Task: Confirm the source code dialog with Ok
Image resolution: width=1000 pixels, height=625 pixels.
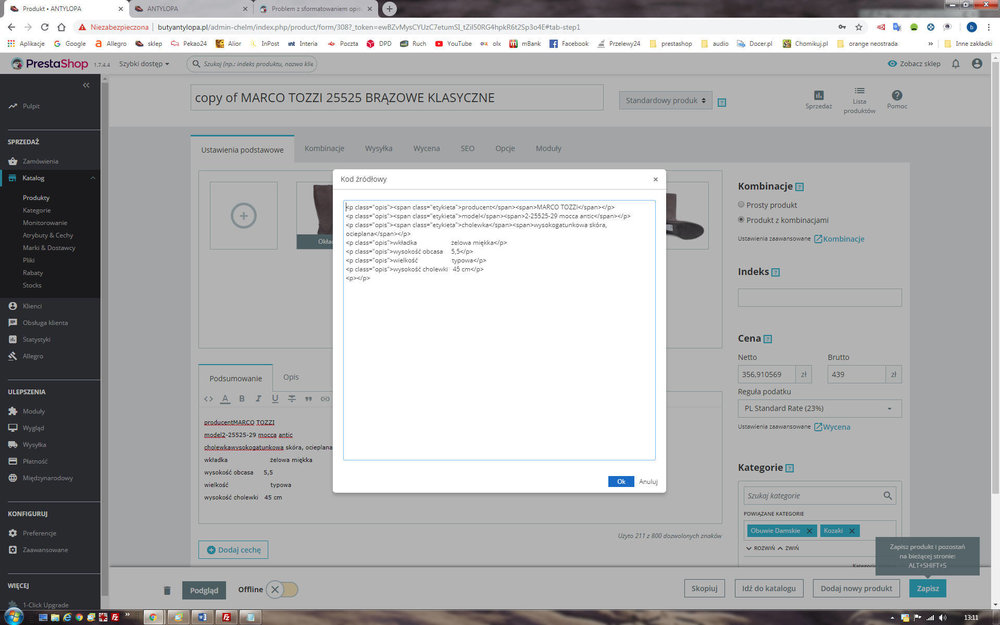Action: click(621, 482)
